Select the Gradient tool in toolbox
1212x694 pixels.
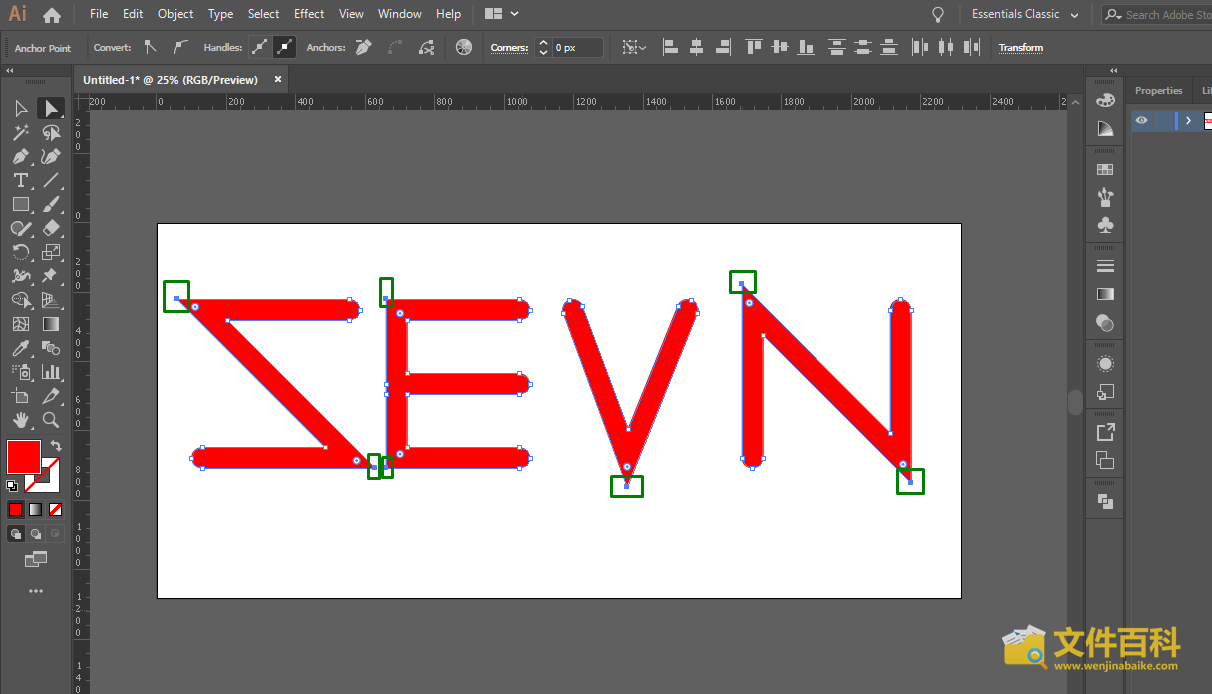51,324
